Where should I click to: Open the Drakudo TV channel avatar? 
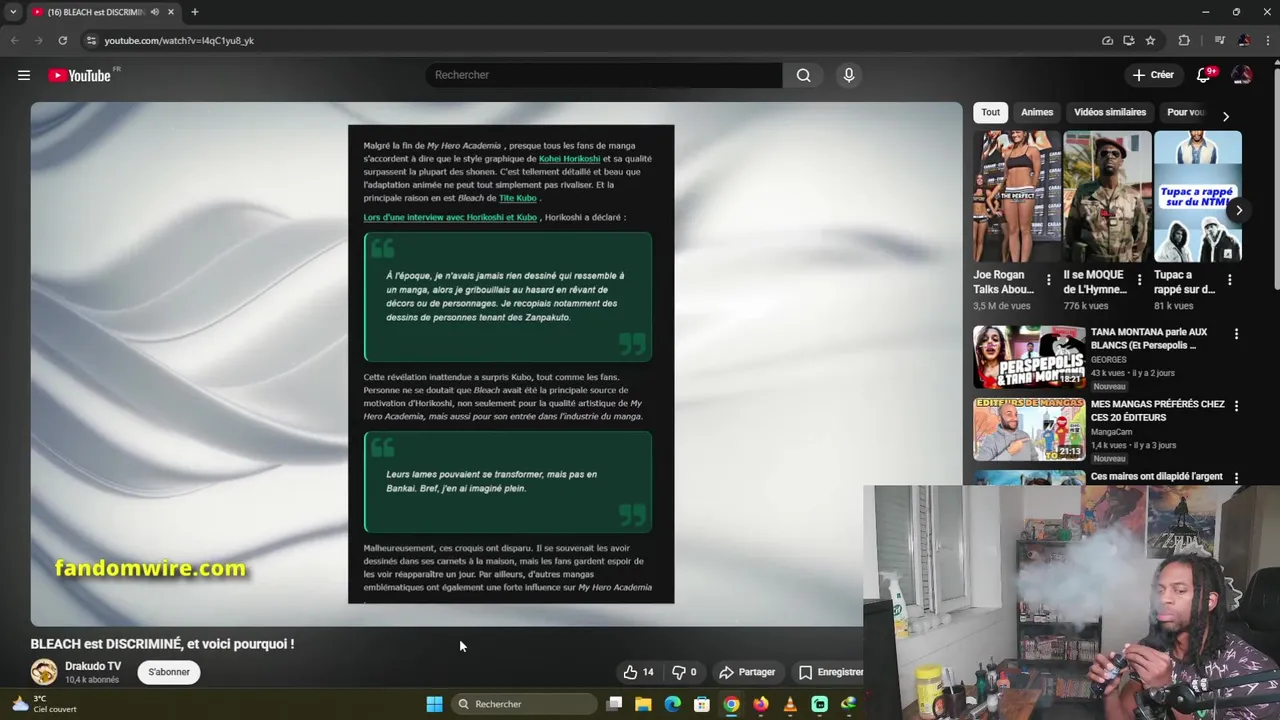tap(44, 672)
